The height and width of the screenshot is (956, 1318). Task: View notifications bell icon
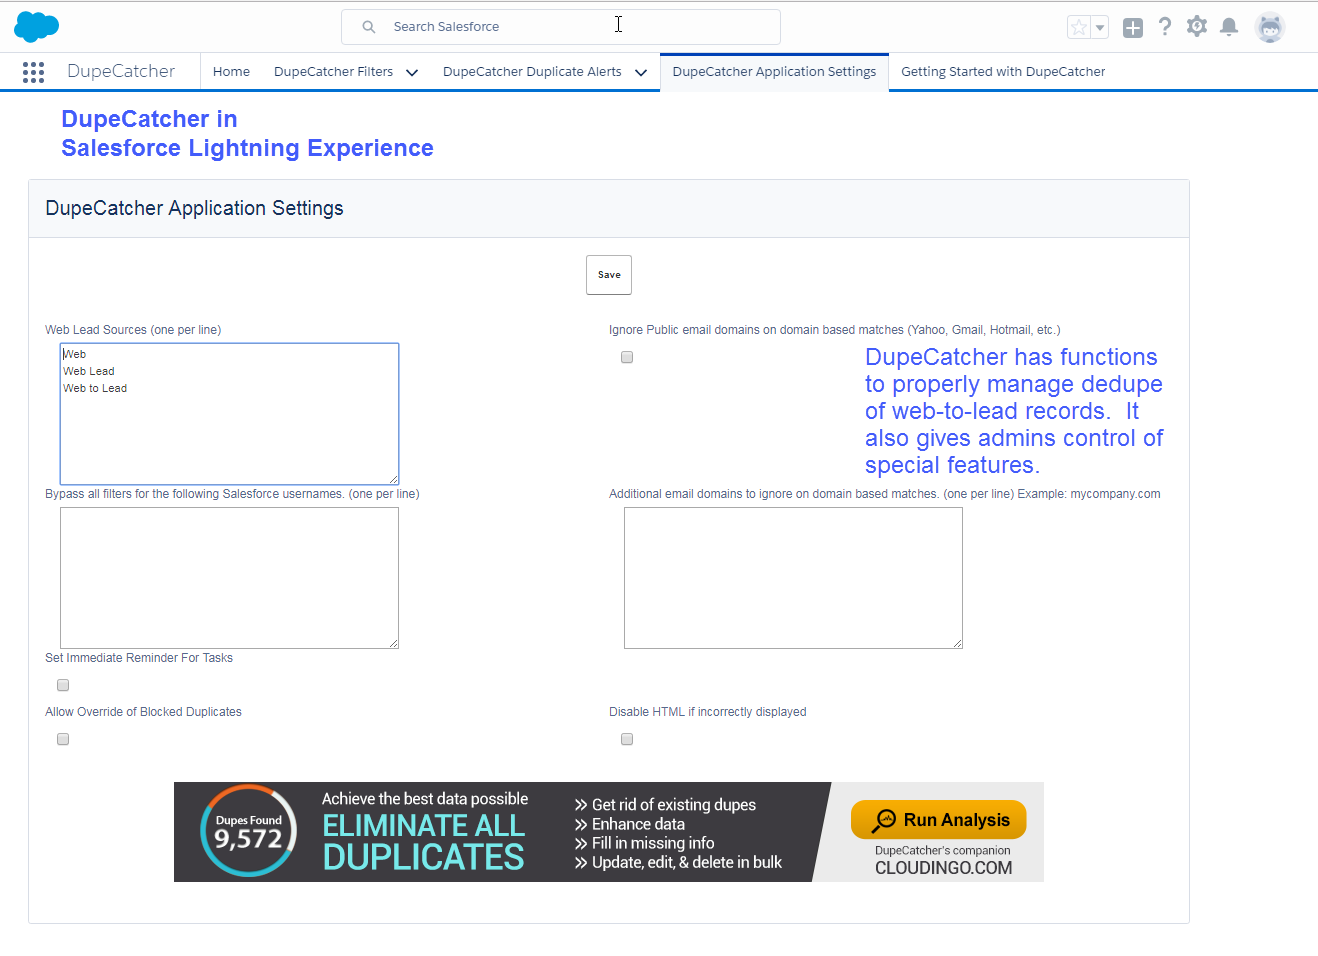tap(1229, 27)
